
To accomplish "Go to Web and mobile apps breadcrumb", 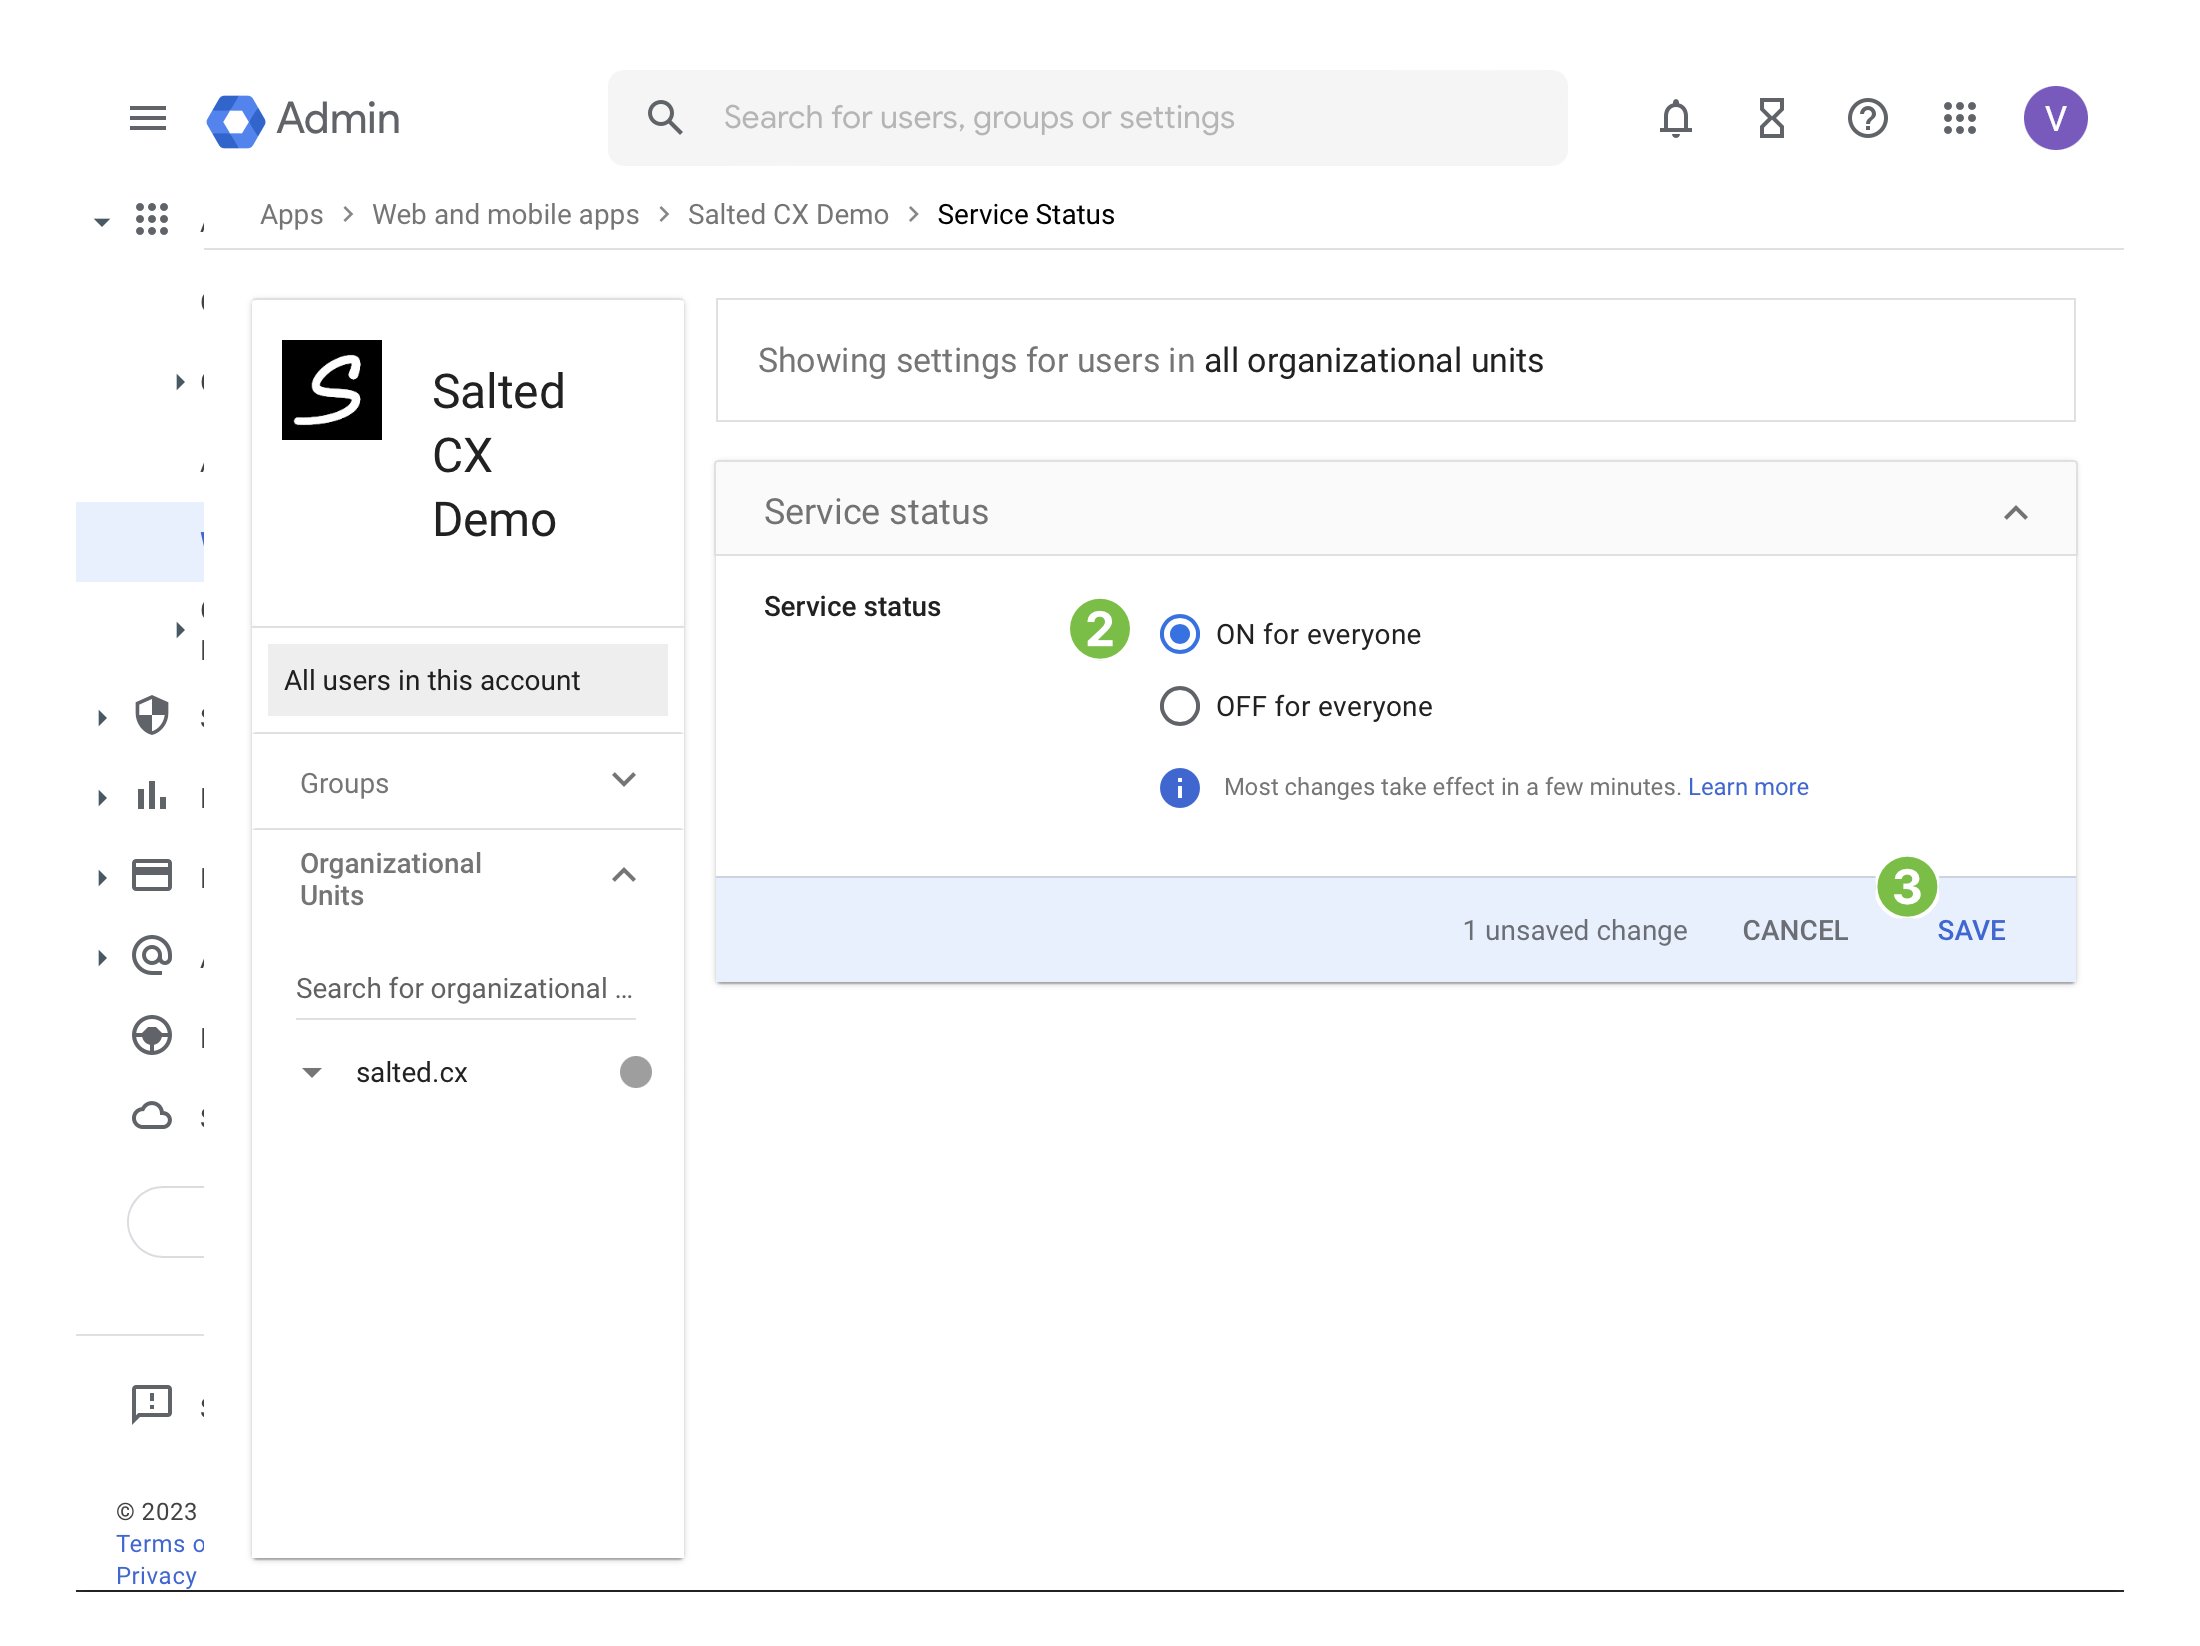I will point(505,214).
